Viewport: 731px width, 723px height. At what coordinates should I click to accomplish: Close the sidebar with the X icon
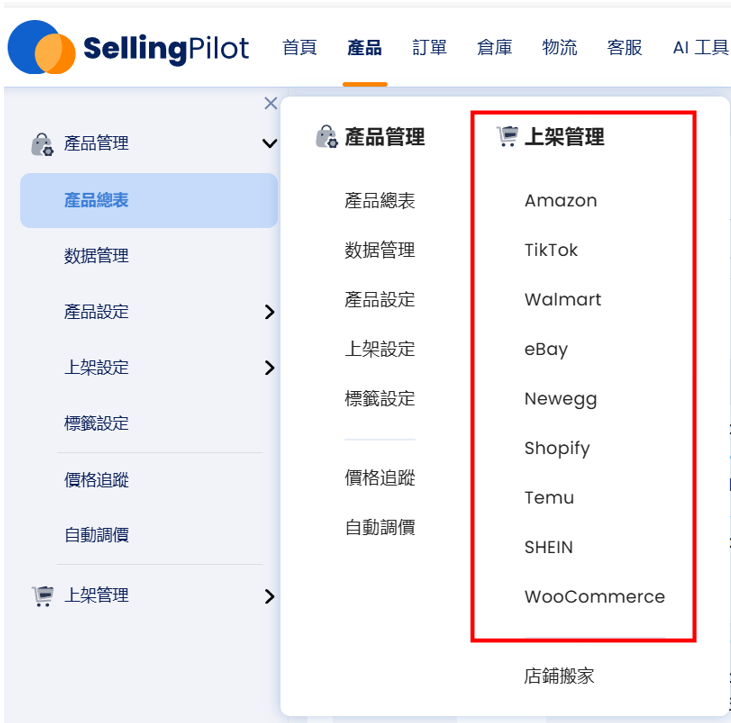(x=271, y=103)
